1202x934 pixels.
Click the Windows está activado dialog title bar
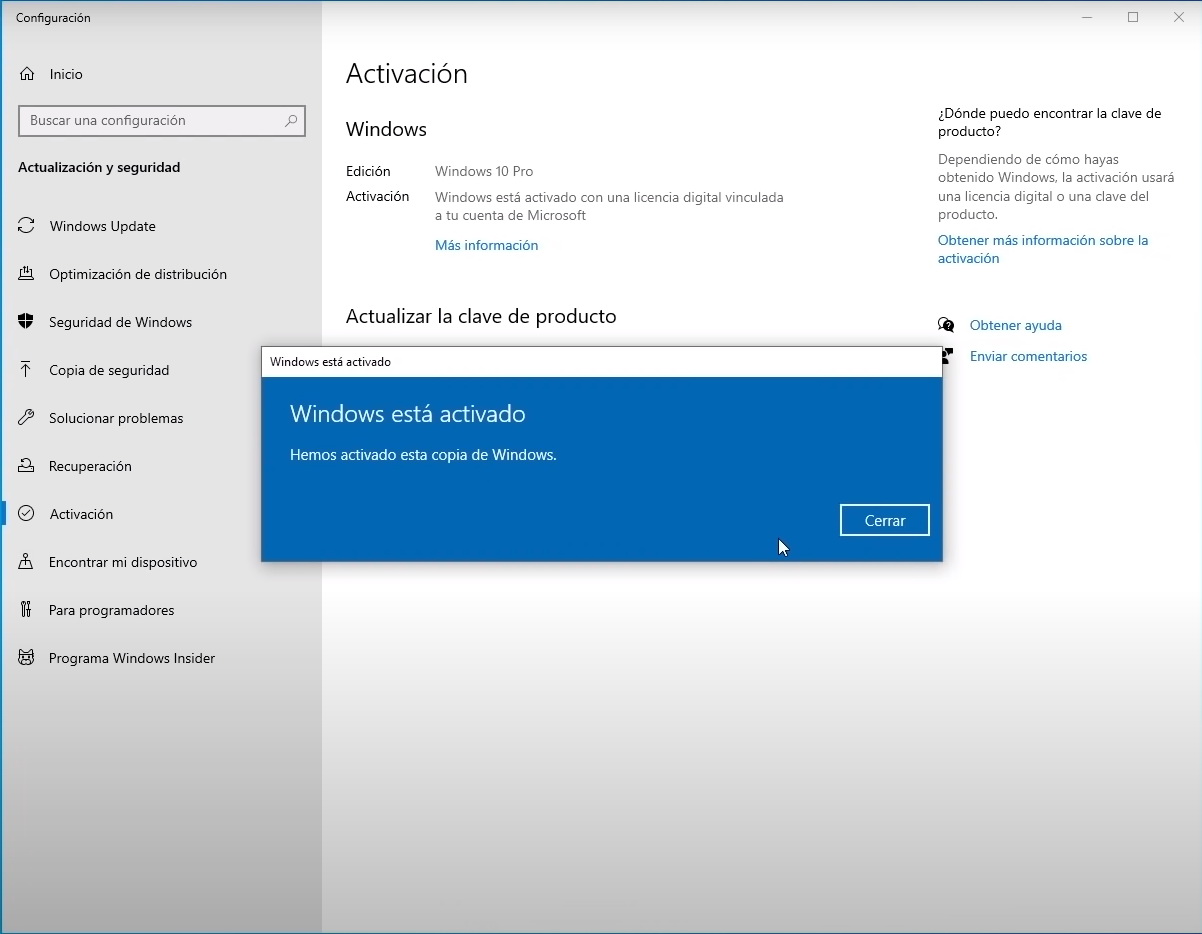pos(601,362)
